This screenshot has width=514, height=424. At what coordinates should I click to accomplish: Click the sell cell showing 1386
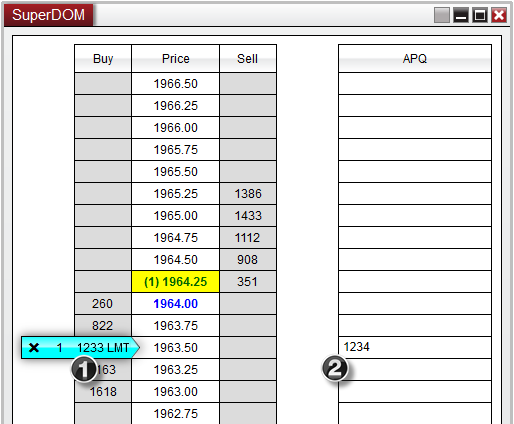(248, 194)
